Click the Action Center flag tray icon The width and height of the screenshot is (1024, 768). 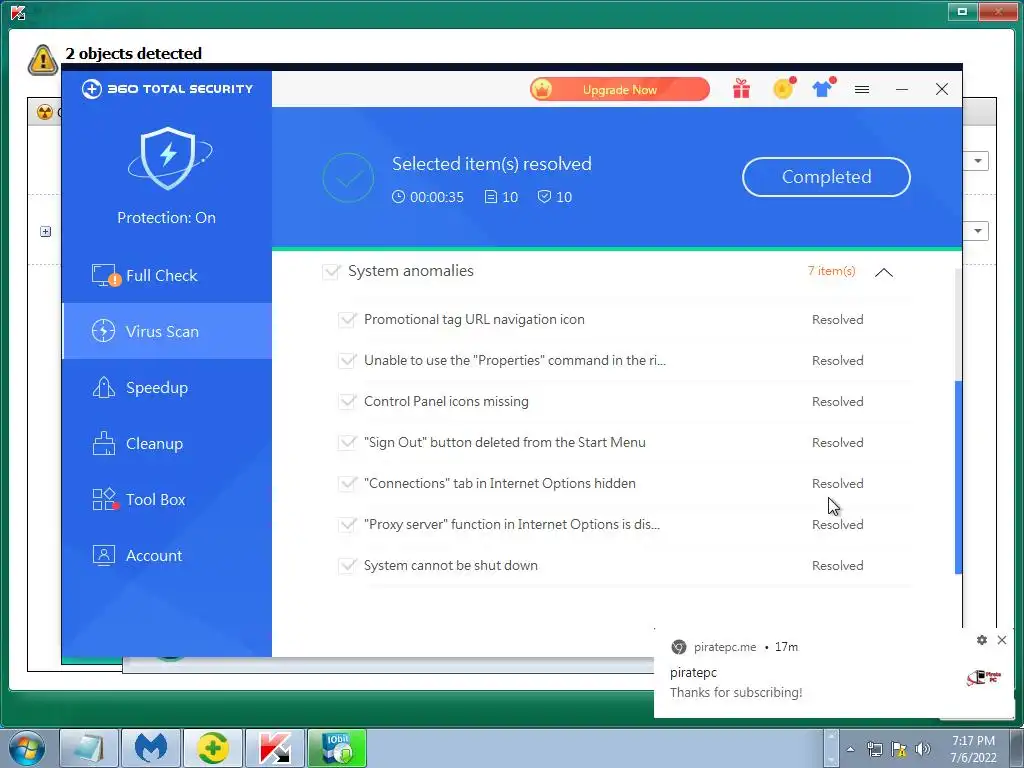click(899, 749)
